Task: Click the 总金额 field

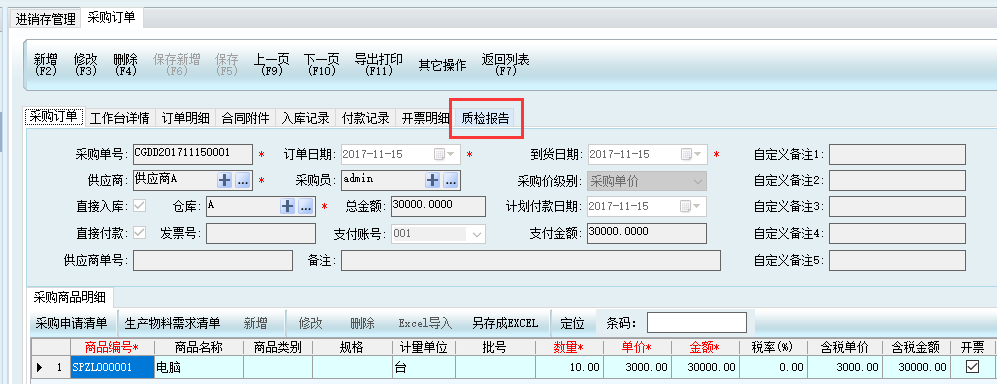Action: coord(438,207)
